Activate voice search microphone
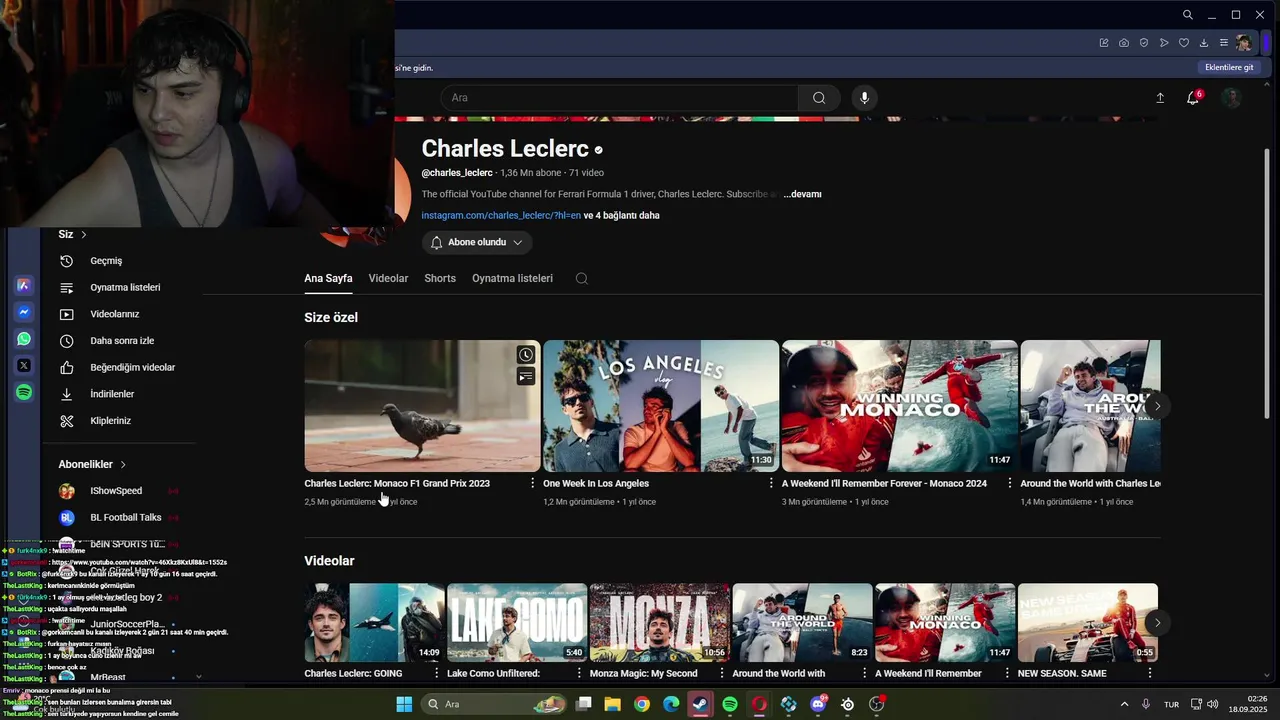The image size is (1280, 720). tap(865, 97)
